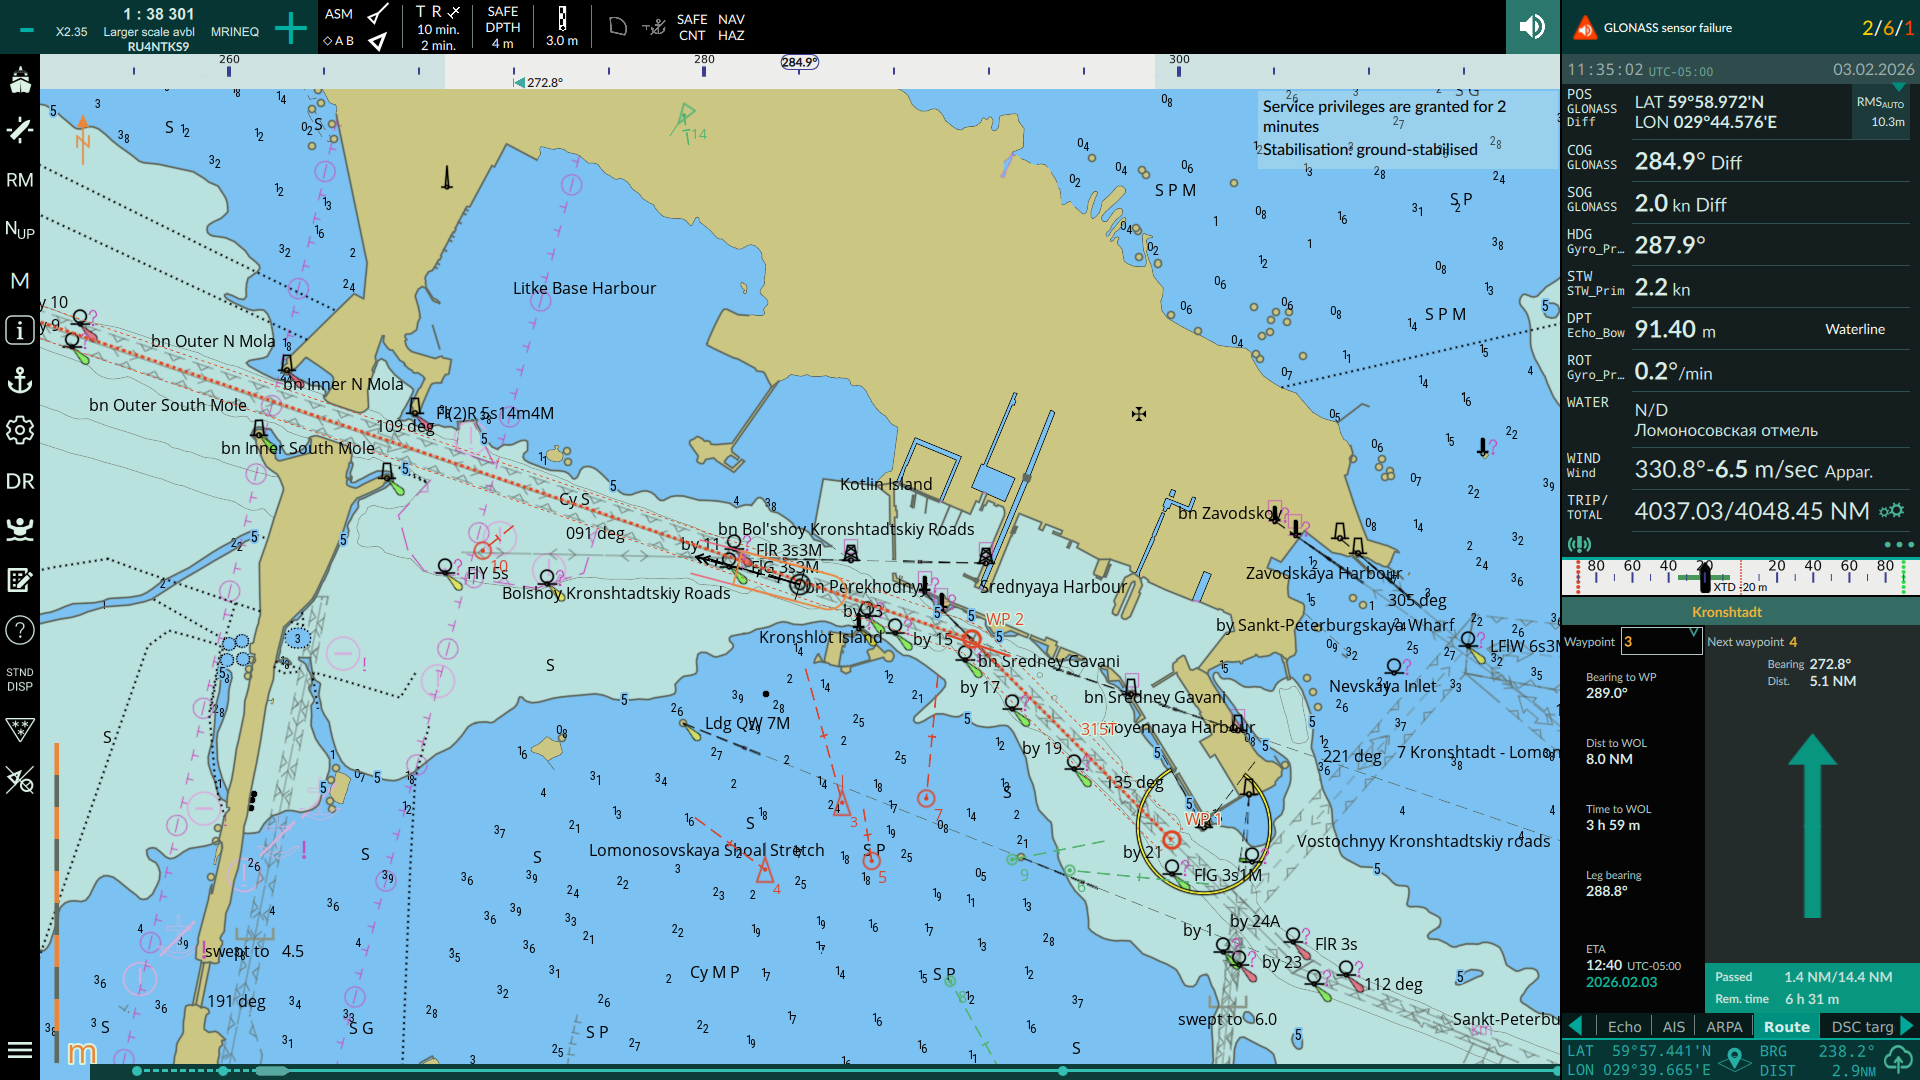The width and height of the screenshot is (1920, 1080).
Task: Switch to the ARPA tab
Action: pos(1724,1027)
